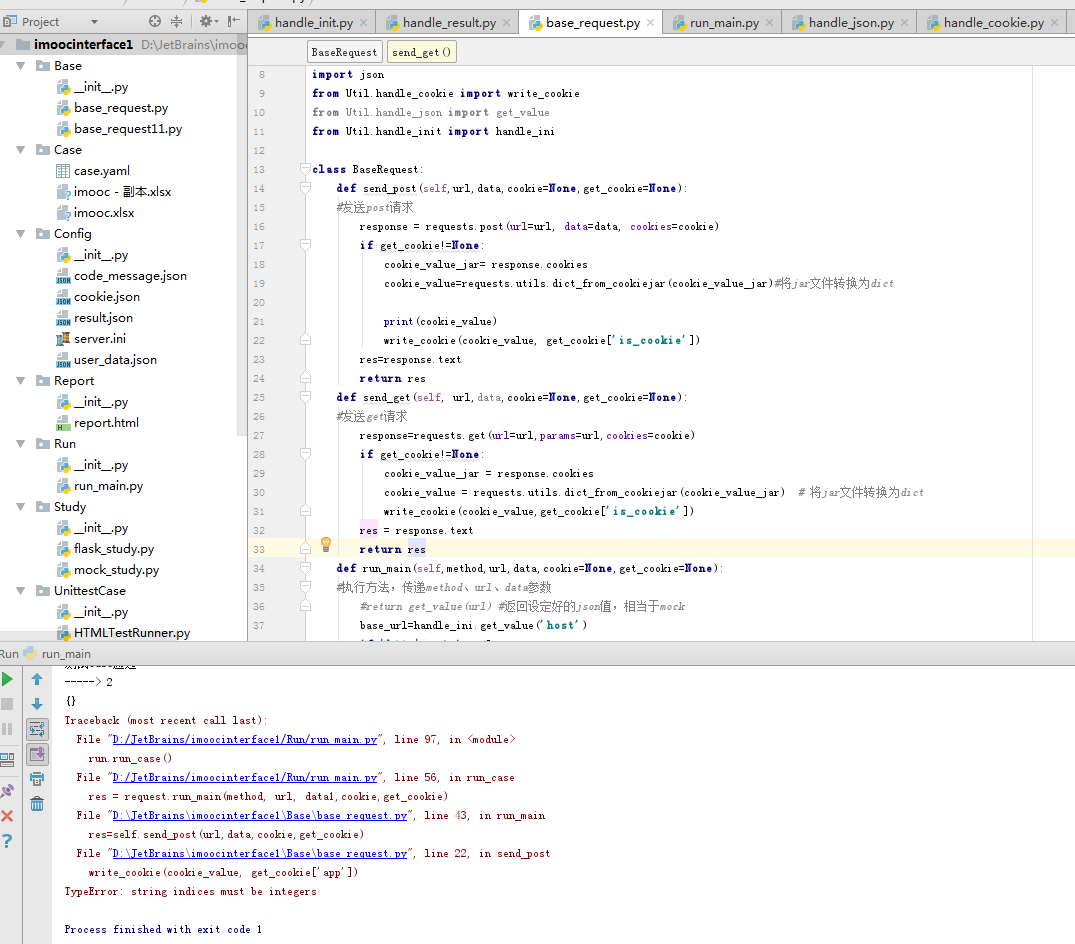Collapse the UnittestCase folder

[21, 591]
